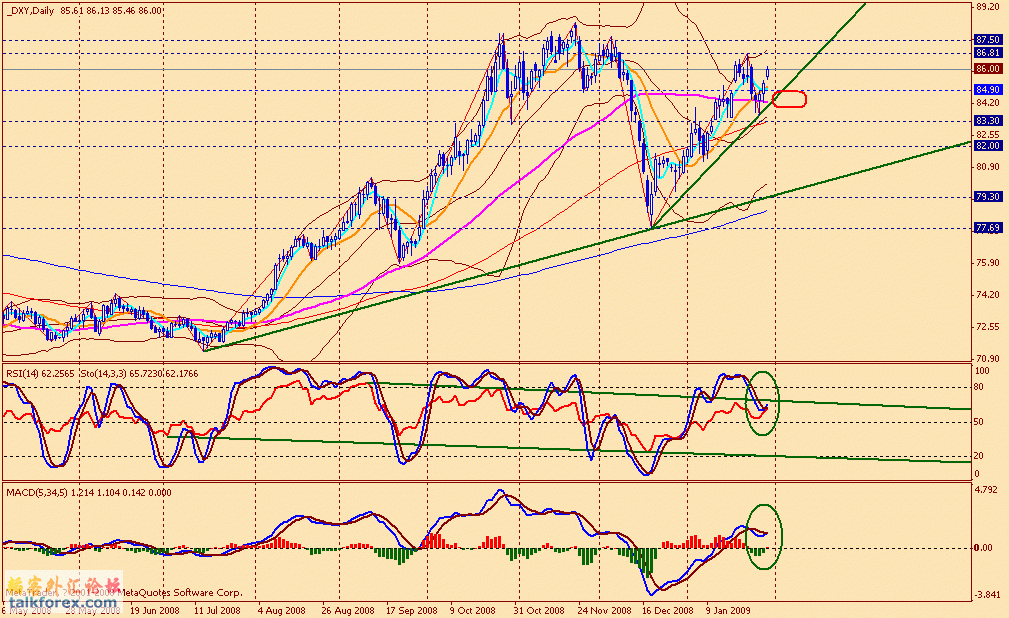Screen dimensions: 1009x618
Task: Click the 80 level on oscillator scale
Action: coord(979,388)
